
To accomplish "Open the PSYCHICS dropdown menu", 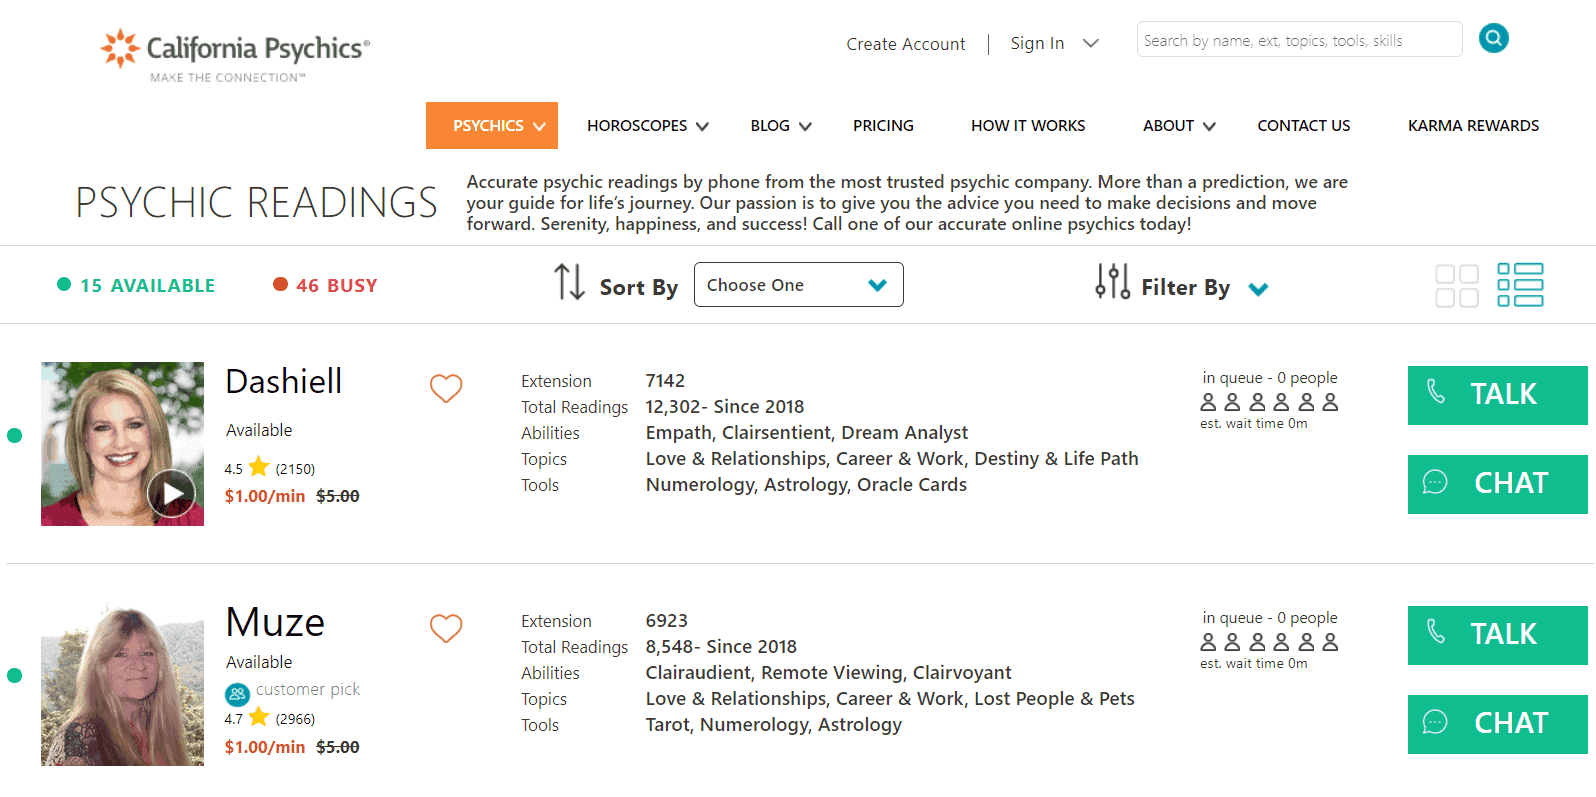I will click(492, 125).
